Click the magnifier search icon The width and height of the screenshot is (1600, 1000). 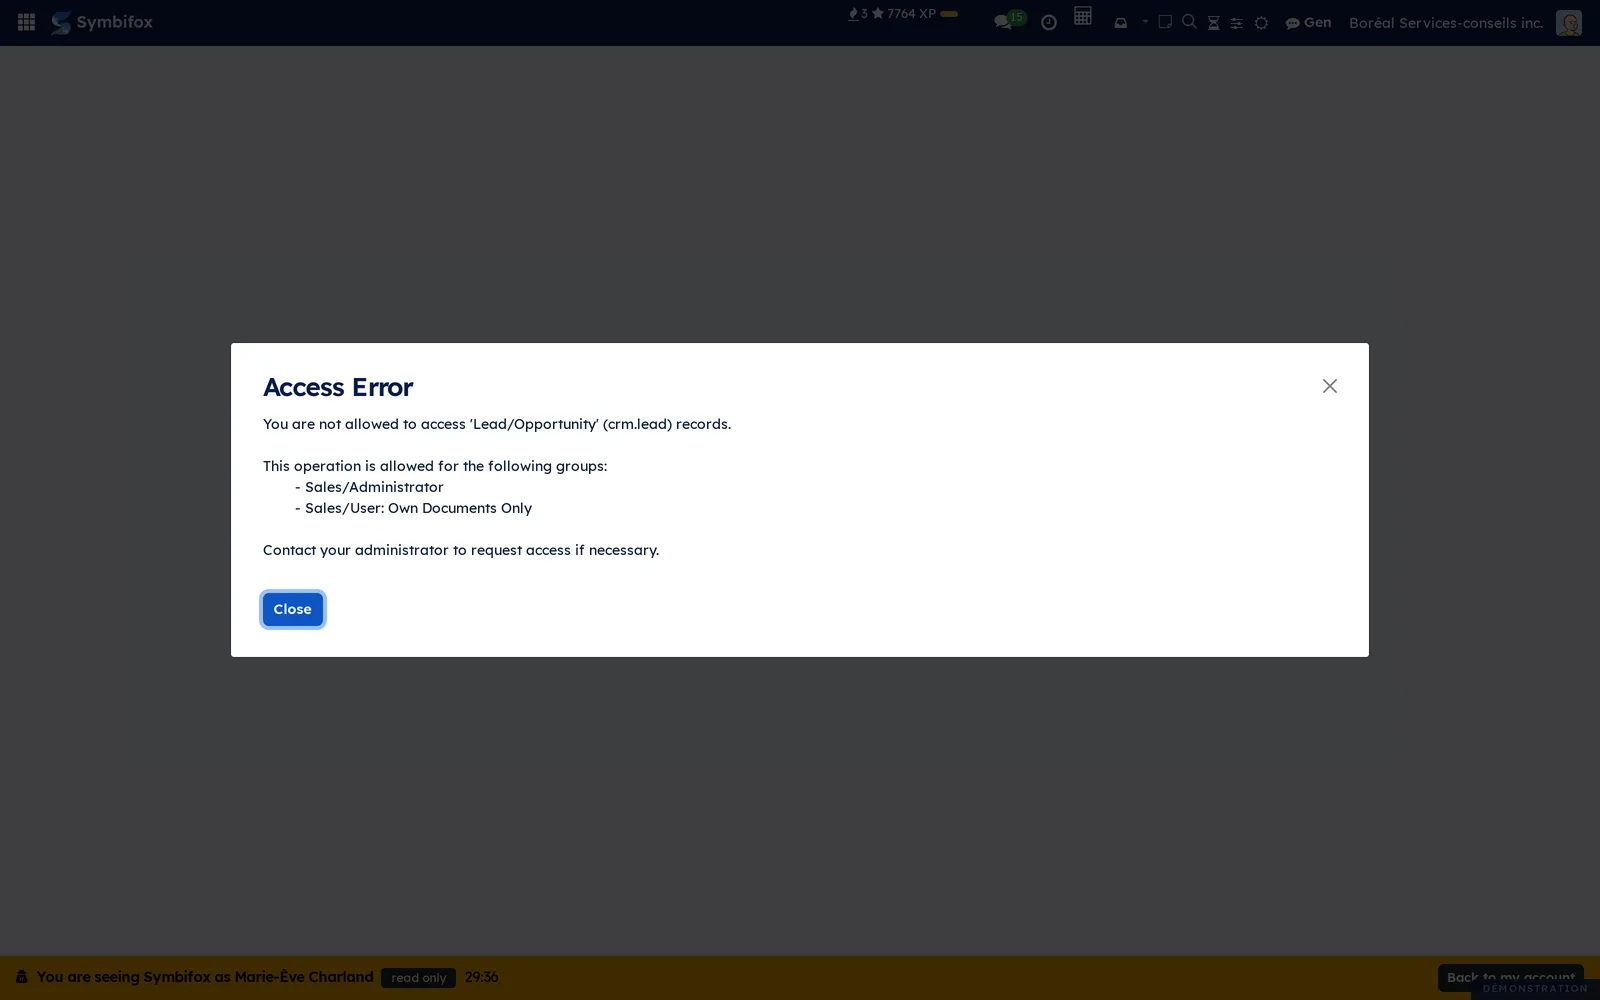[x=1189, y=21]
